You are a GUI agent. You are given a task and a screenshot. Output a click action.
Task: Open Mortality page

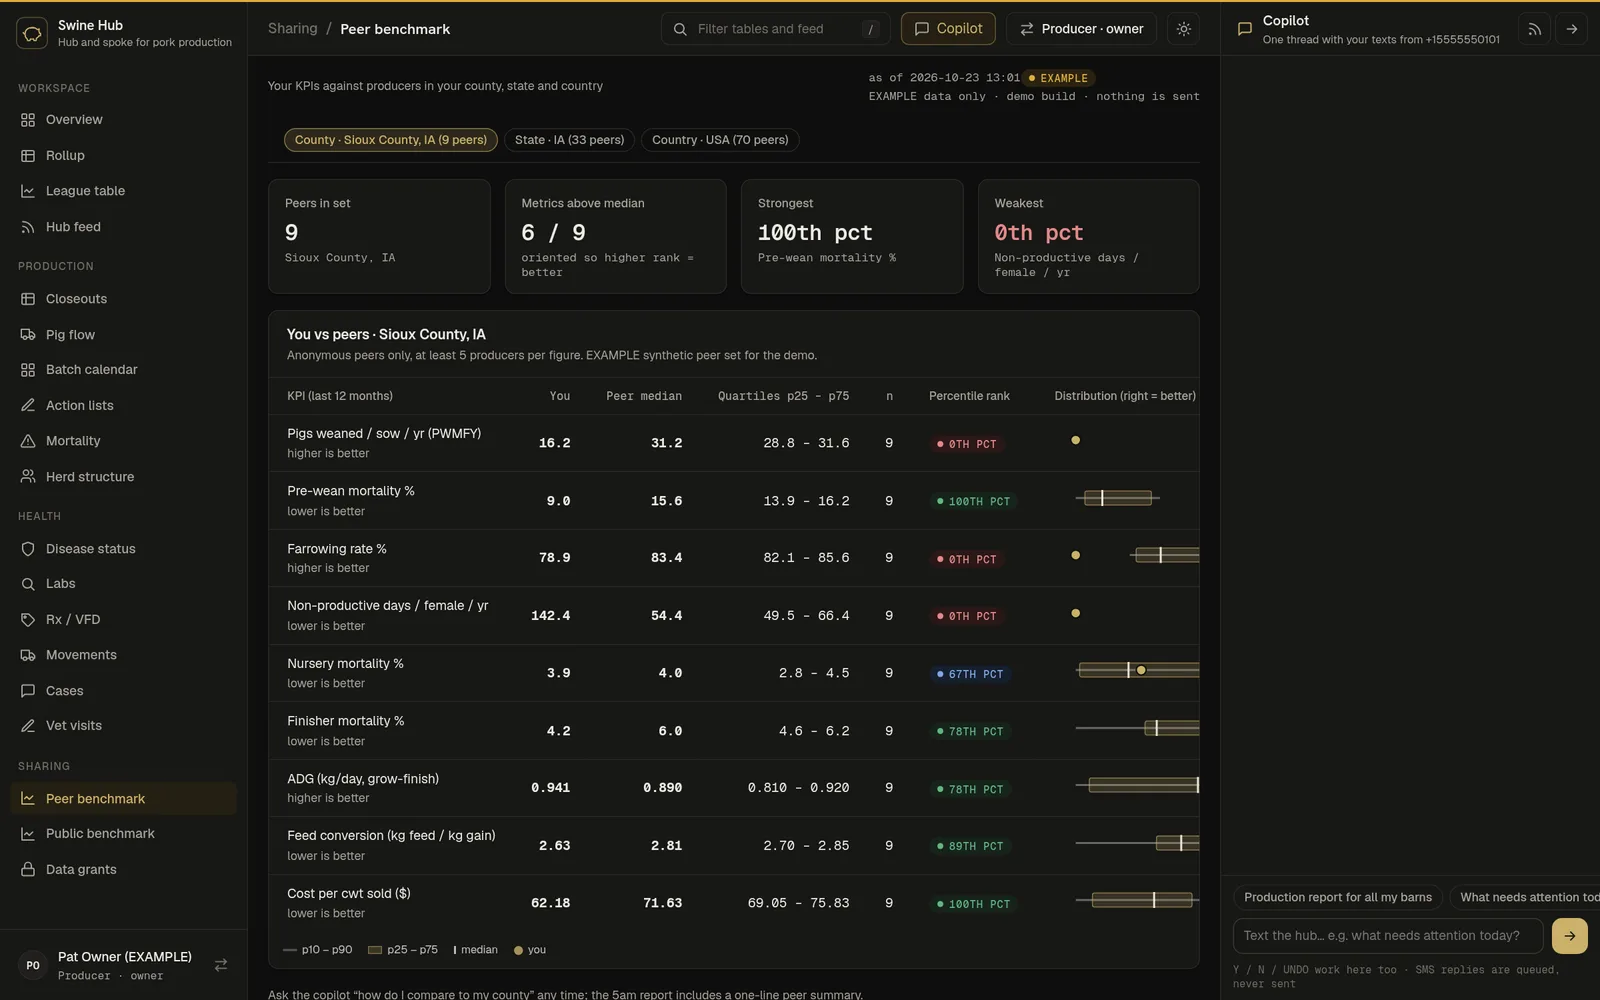coord(124,441)
